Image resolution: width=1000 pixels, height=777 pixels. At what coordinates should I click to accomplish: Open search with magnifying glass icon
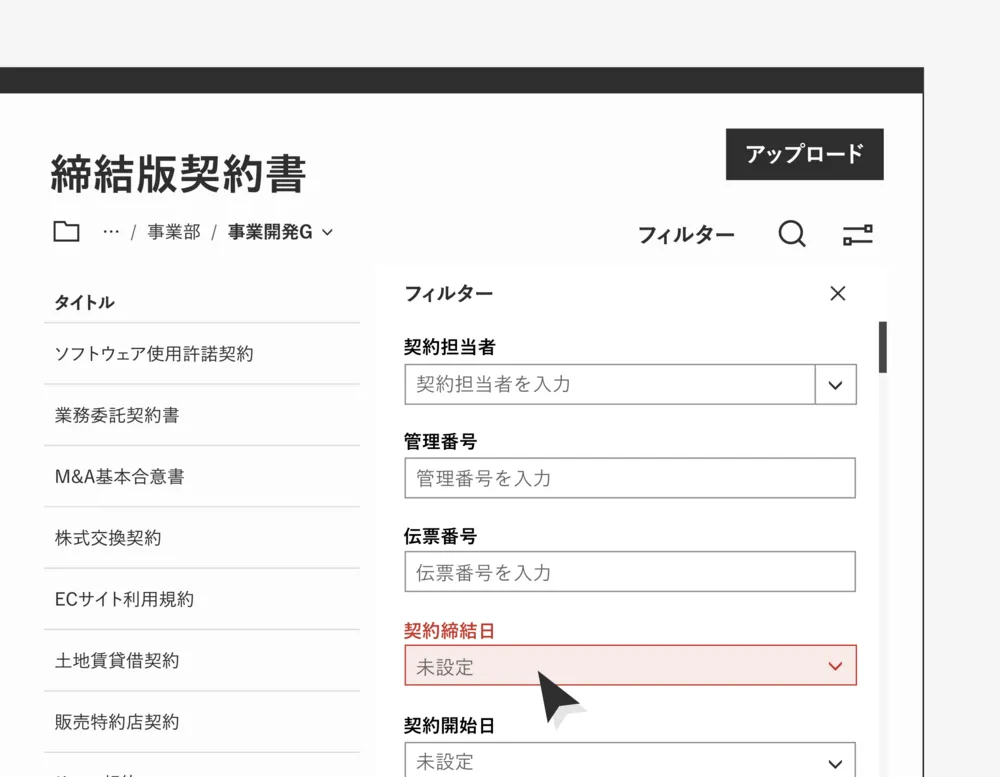(x=791, y=234)
